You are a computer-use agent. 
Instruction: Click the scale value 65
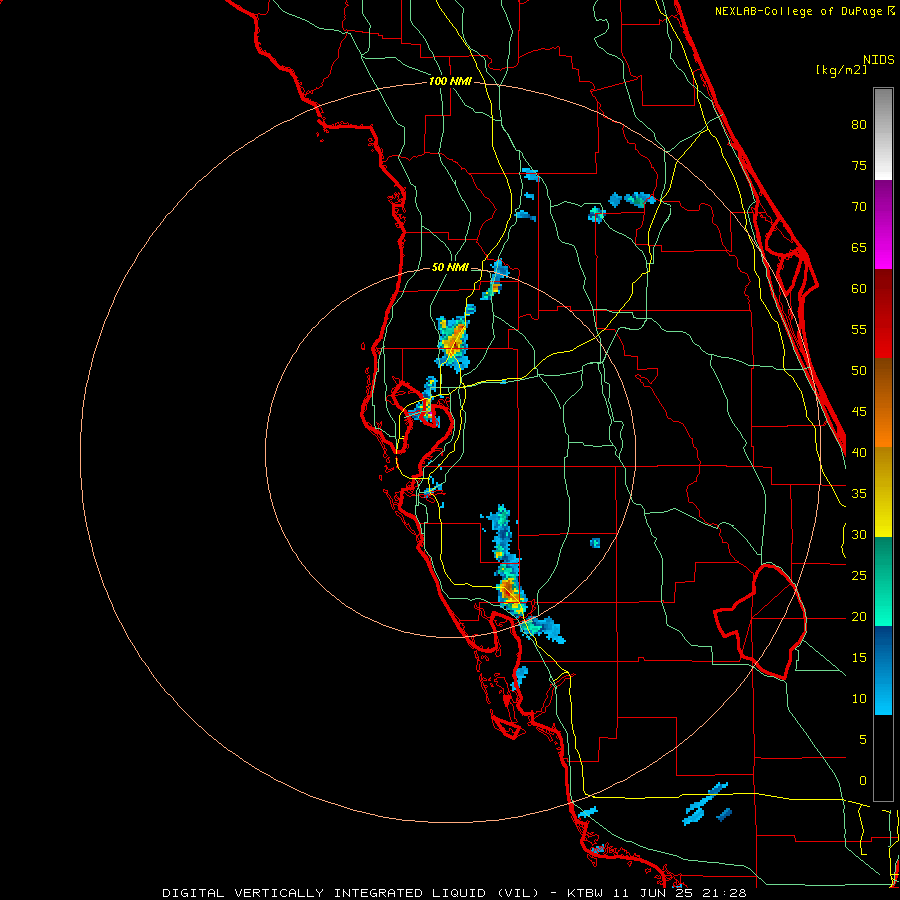(x=859, y=248)
